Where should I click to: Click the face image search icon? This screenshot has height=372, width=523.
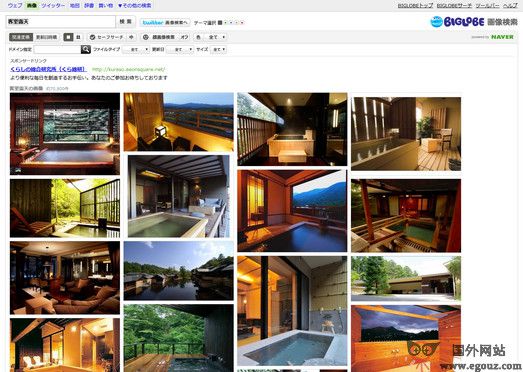pos(145,37)
